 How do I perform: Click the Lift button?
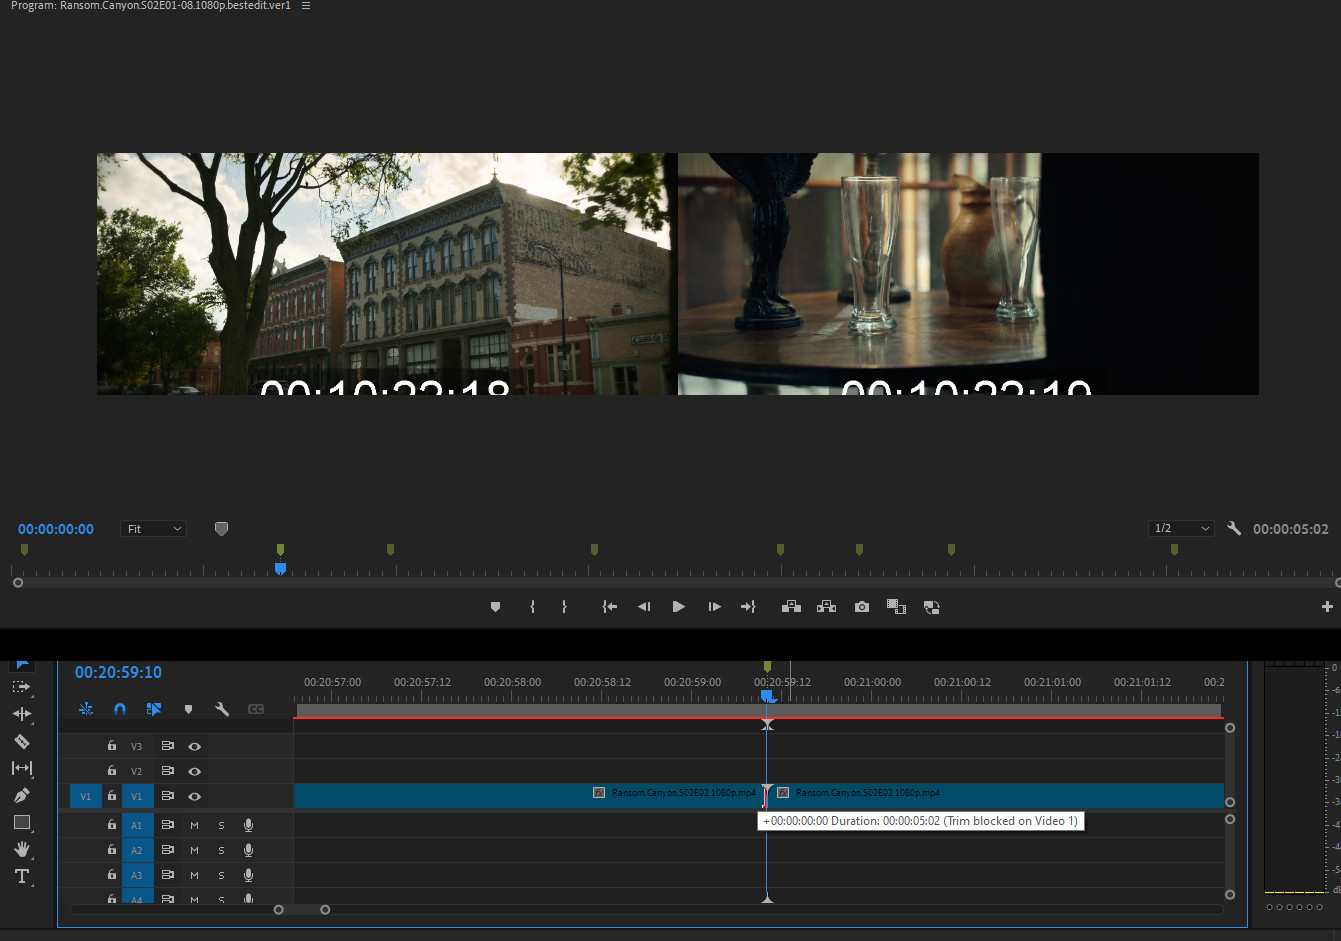(791, 607)
